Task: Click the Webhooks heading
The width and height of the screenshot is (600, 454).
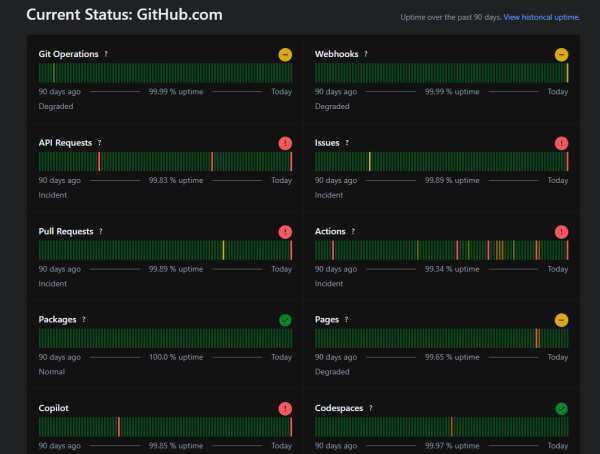Action: pyautogui.click(x=336, y=54)
